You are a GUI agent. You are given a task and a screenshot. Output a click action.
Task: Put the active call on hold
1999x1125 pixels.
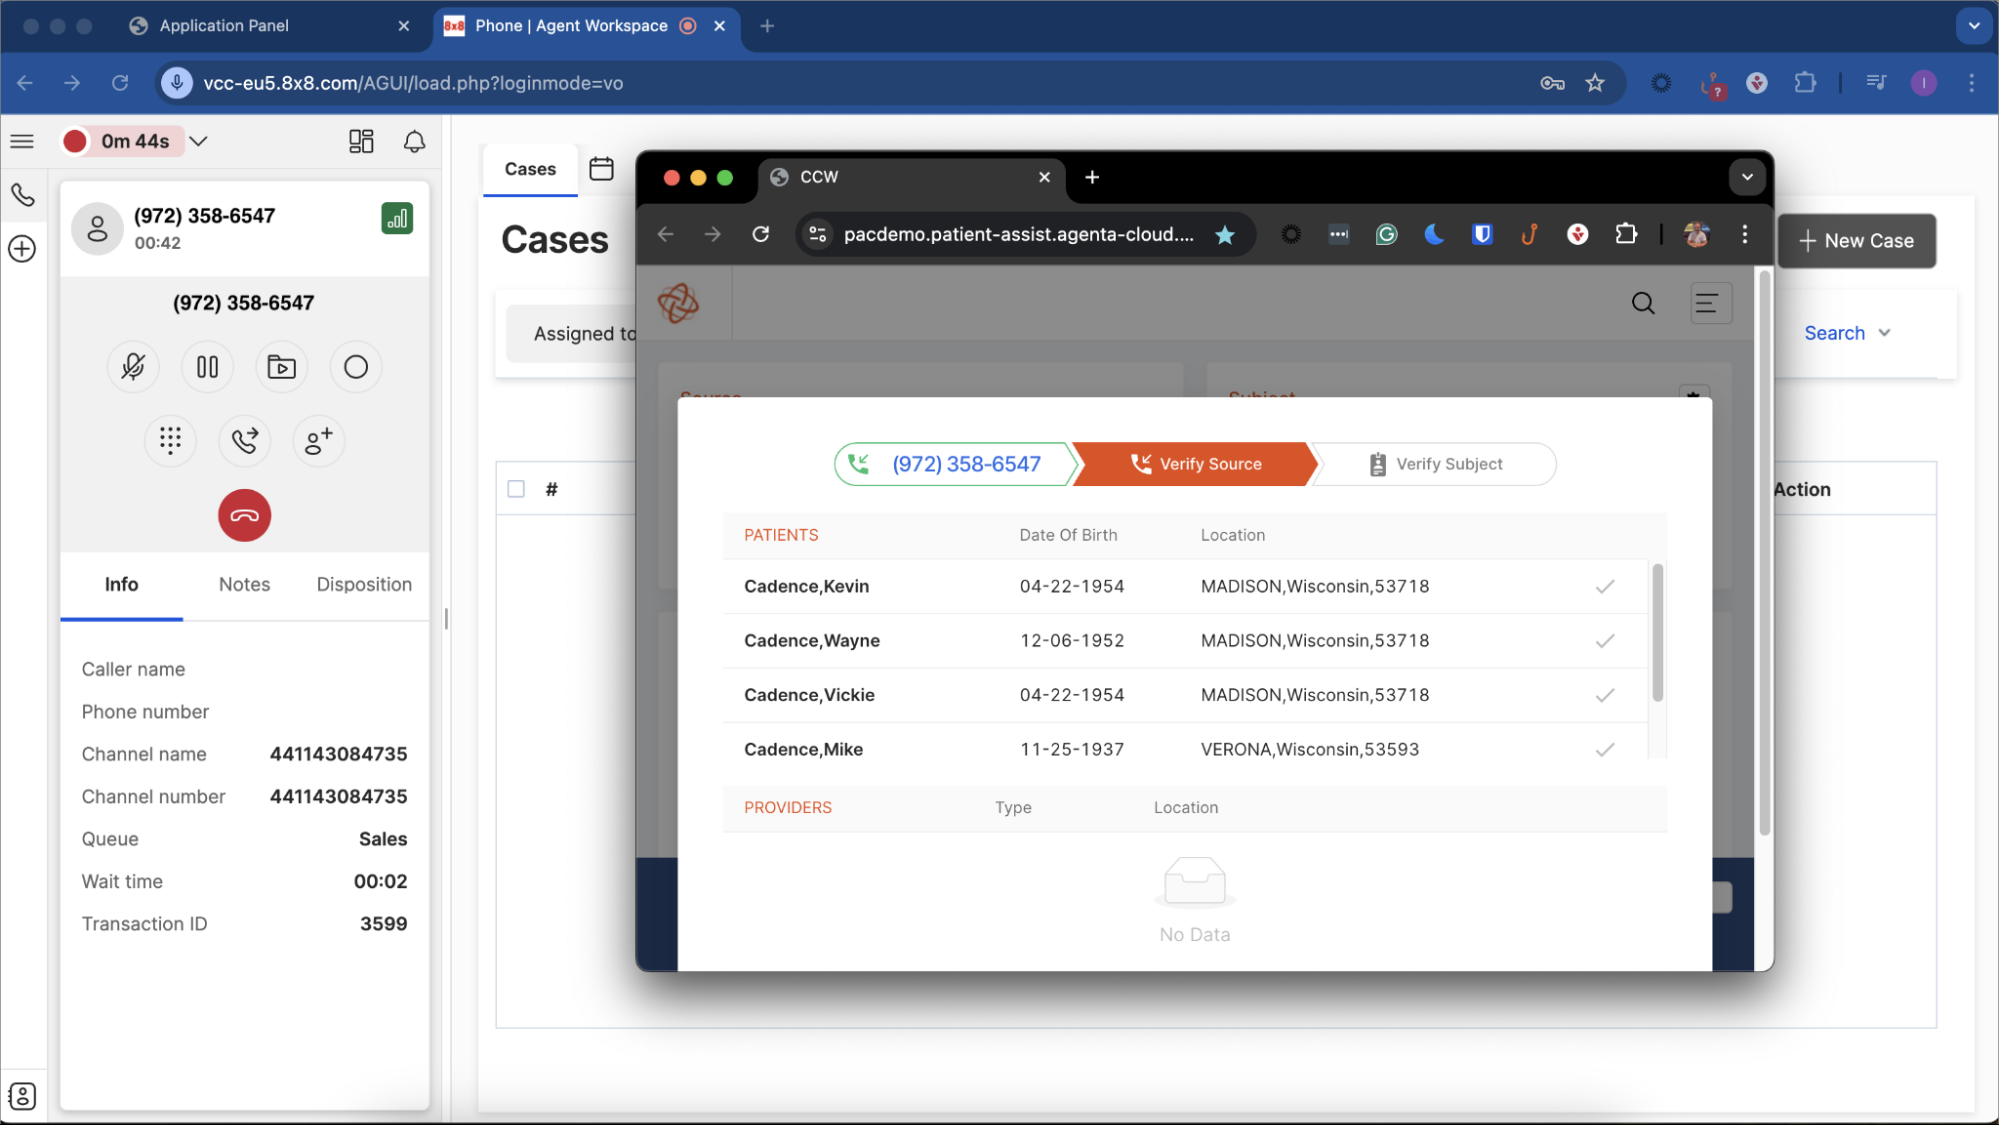[207, 367]
